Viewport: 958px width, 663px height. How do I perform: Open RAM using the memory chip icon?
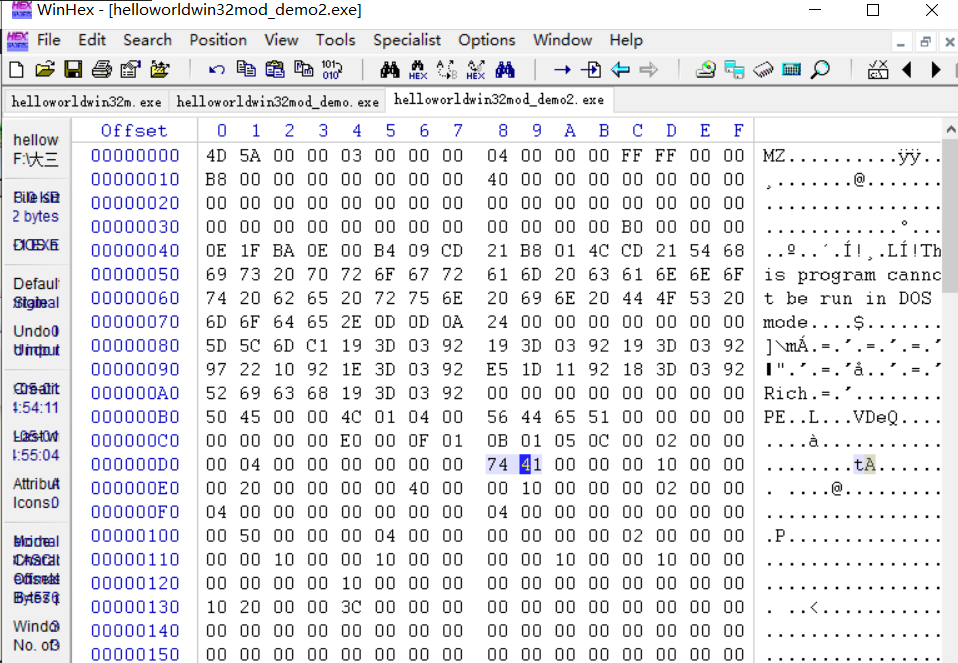(x=763, y=70)
